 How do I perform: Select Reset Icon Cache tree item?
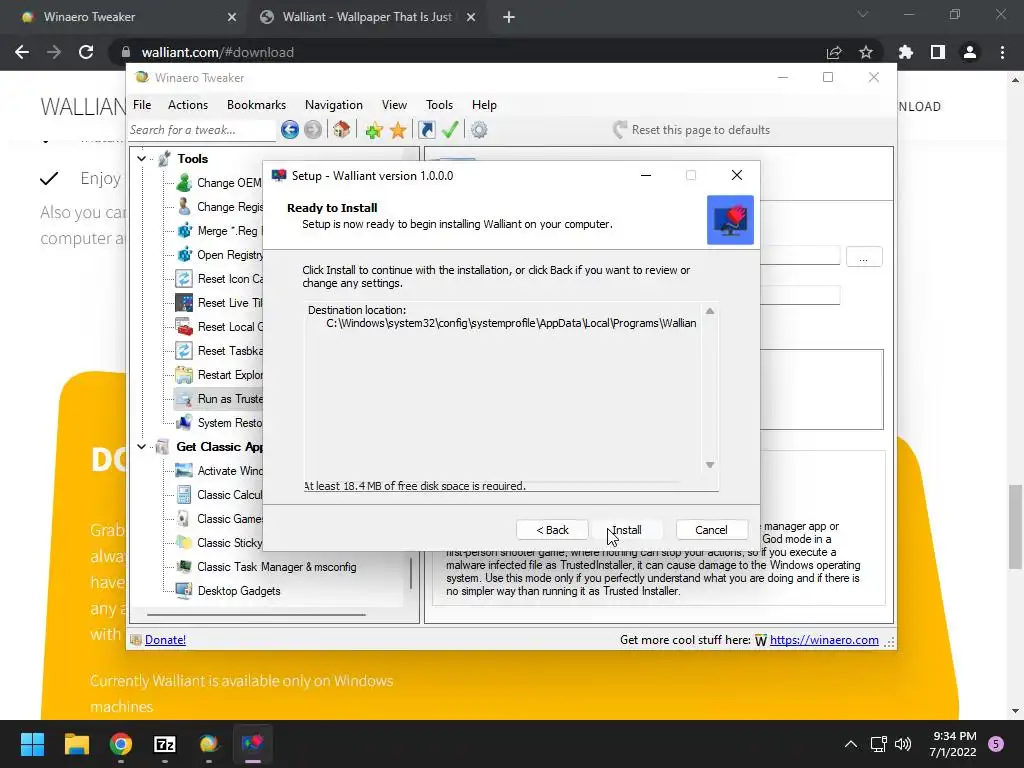[219, 279]
